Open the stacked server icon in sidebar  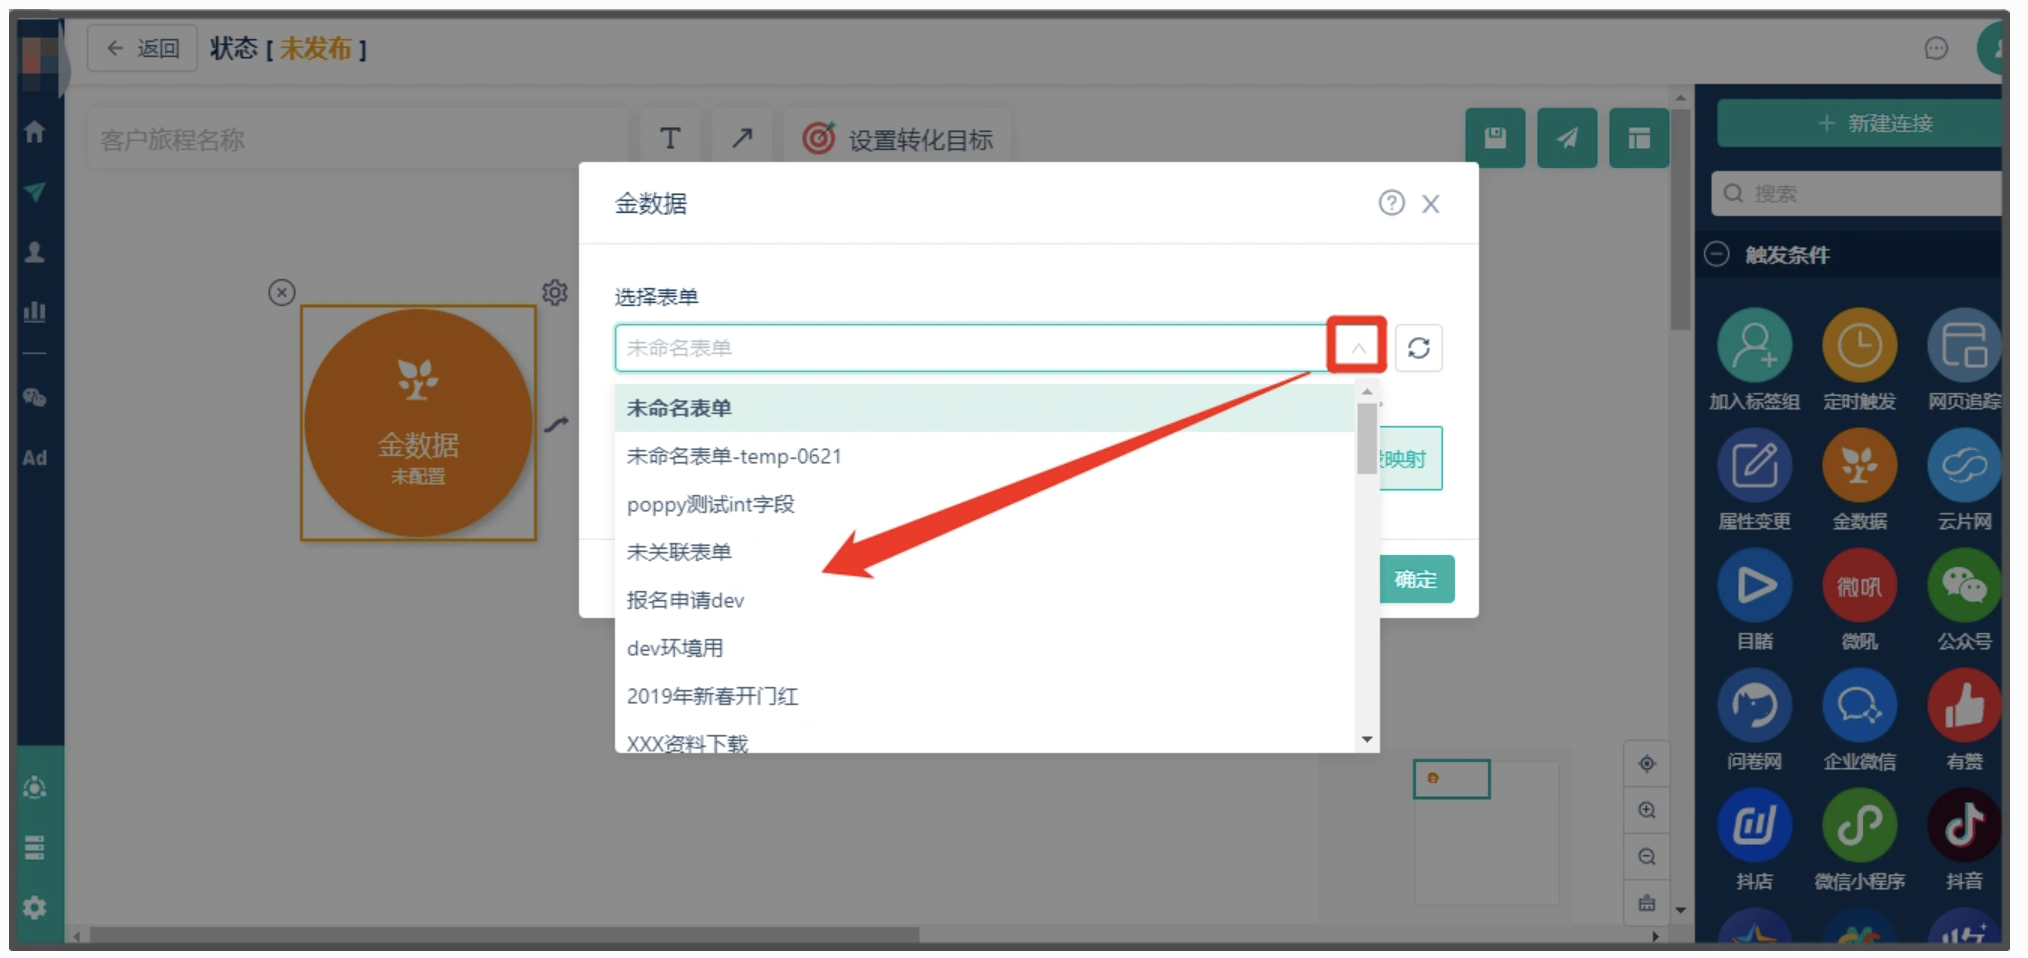click(35, 848)
